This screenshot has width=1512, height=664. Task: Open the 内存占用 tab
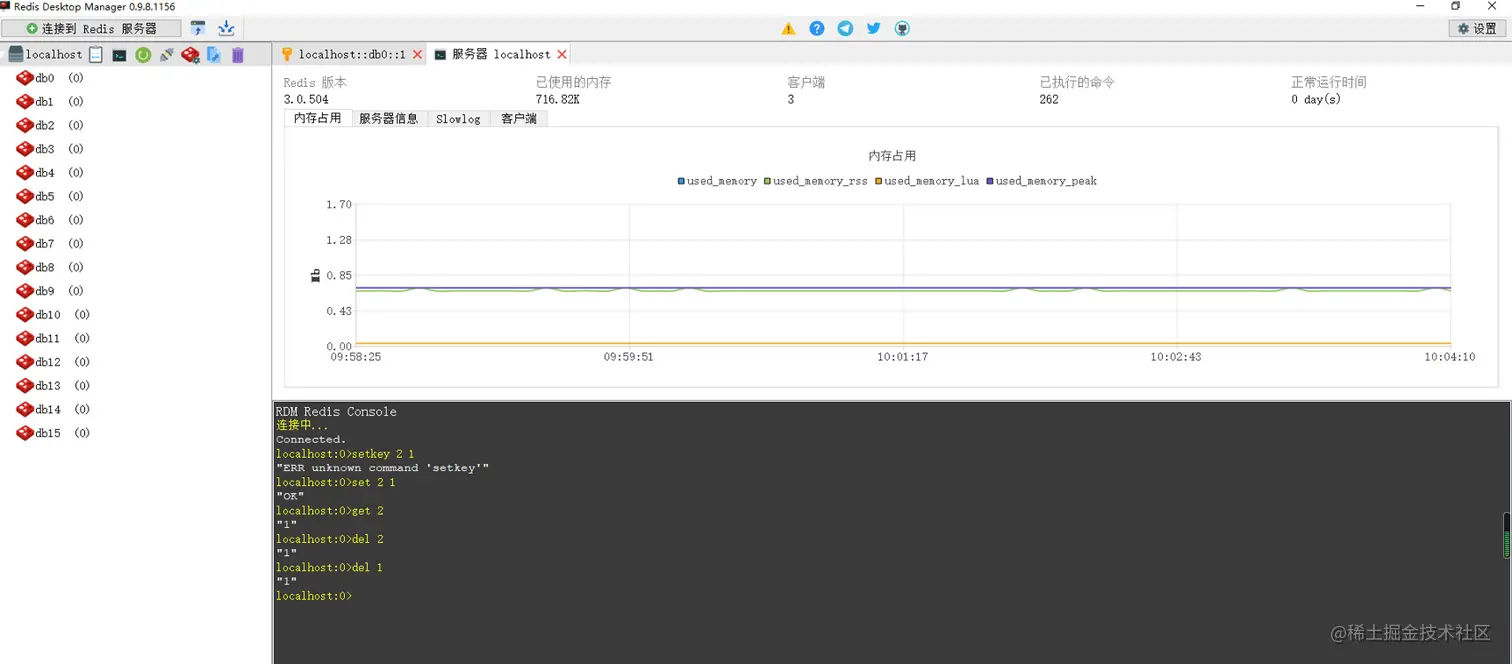(317, 118)
